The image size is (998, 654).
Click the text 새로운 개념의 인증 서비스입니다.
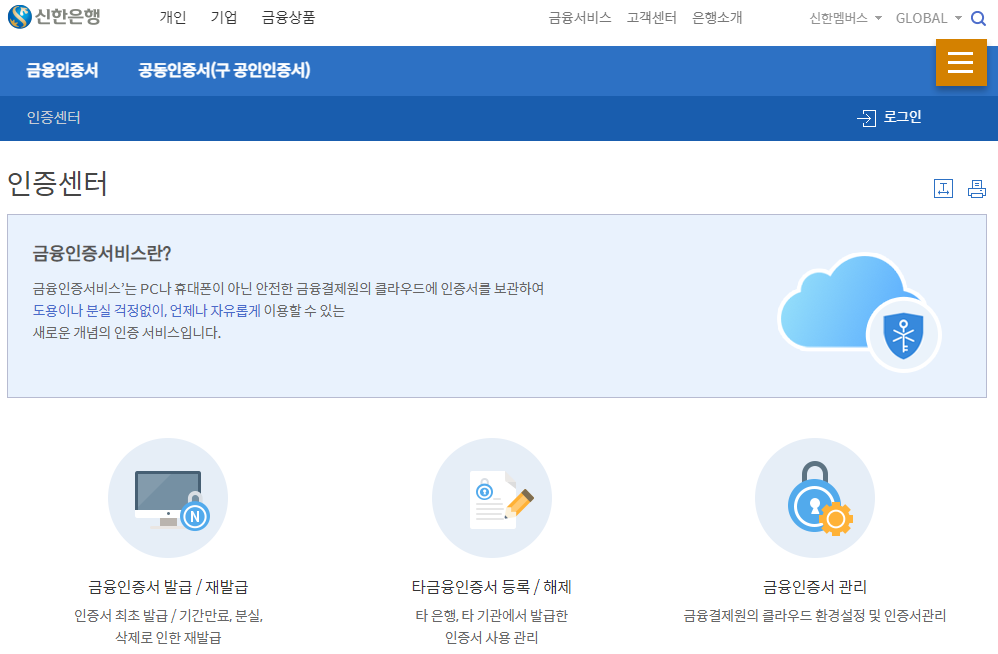pyautogui.click(x=127, y=333)
